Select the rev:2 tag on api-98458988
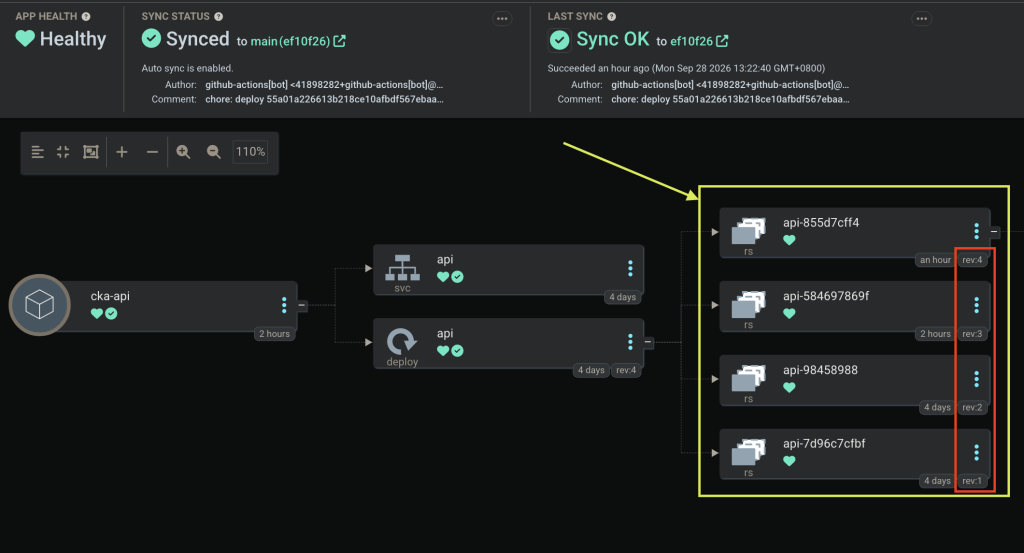The image size is (1024, 553). click(x=972, y=407)
